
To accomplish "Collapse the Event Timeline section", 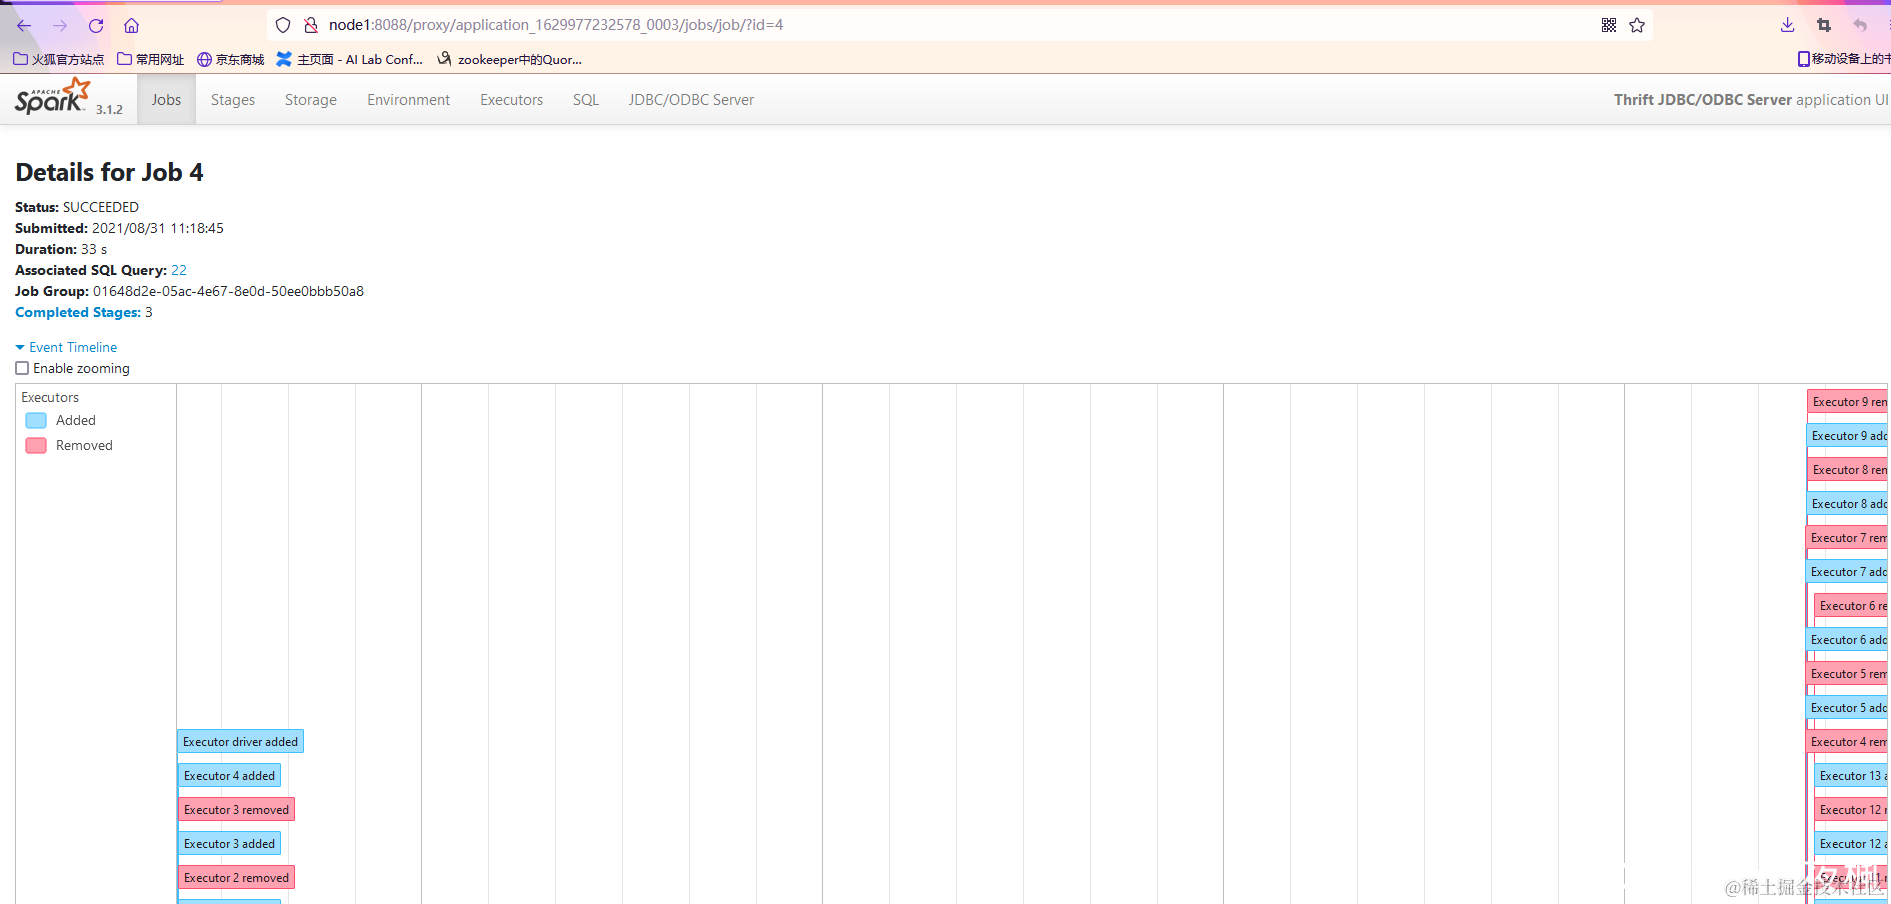I will tap(66, 347).
